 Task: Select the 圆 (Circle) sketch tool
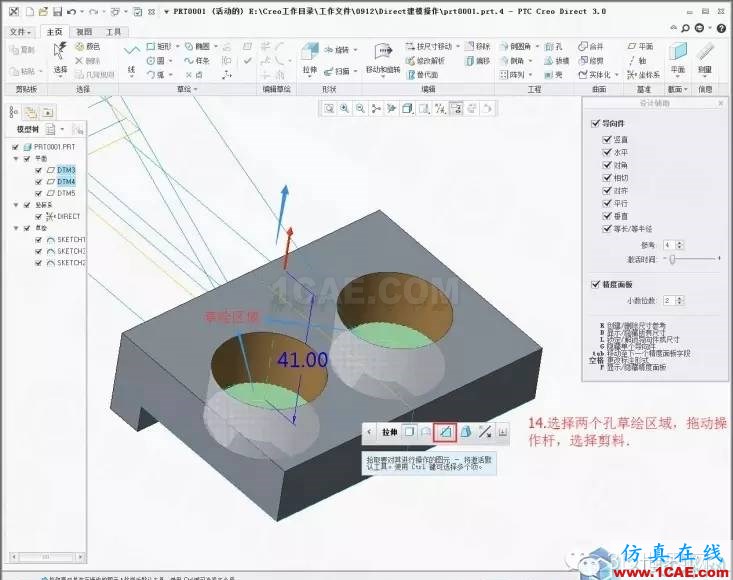coord(156,61)
